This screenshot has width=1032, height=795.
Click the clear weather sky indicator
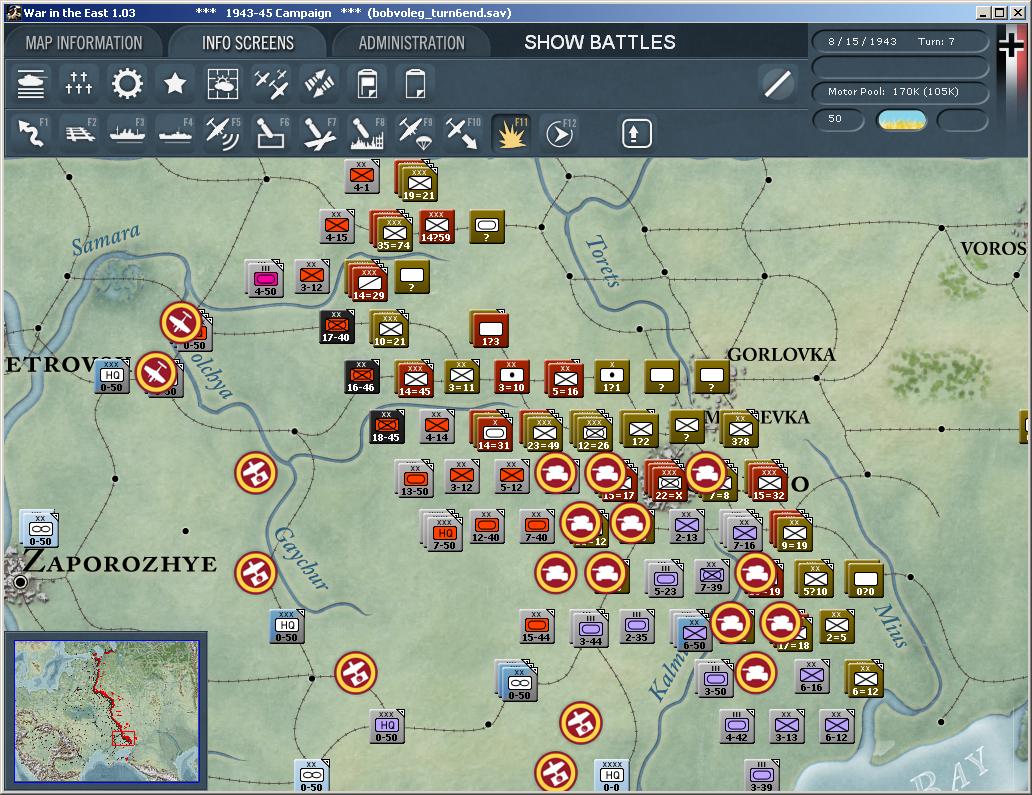tap(902, 120)
